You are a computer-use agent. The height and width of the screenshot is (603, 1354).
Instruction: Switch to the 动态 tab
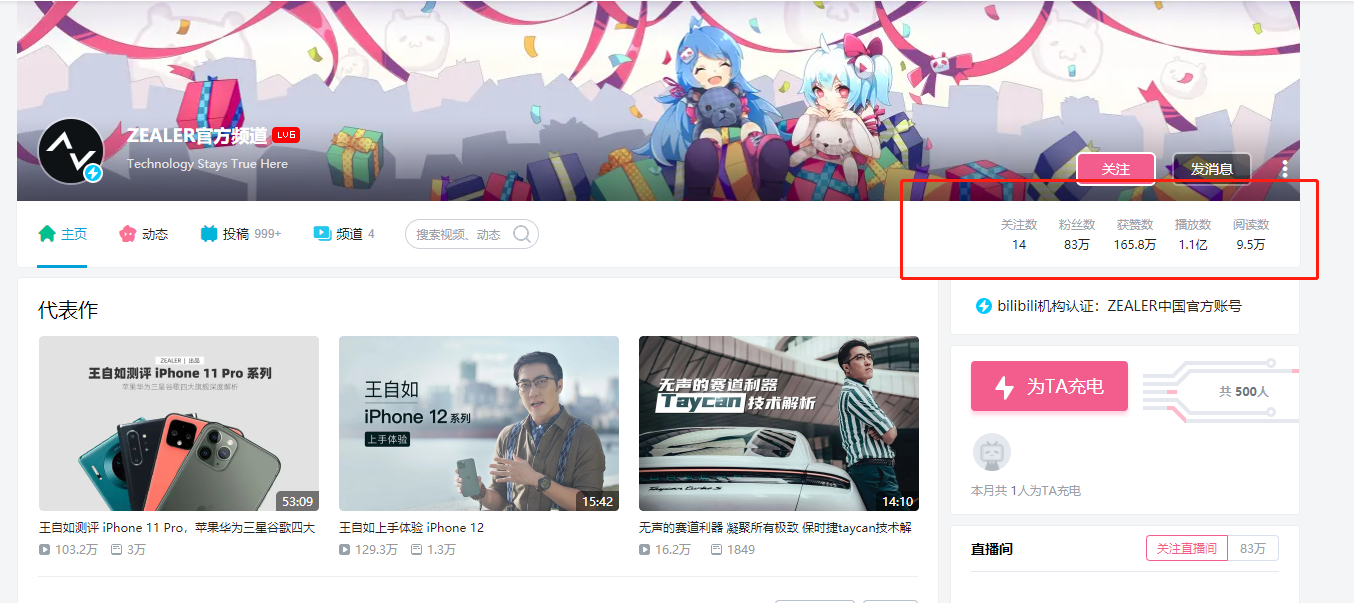click(143, 234)
